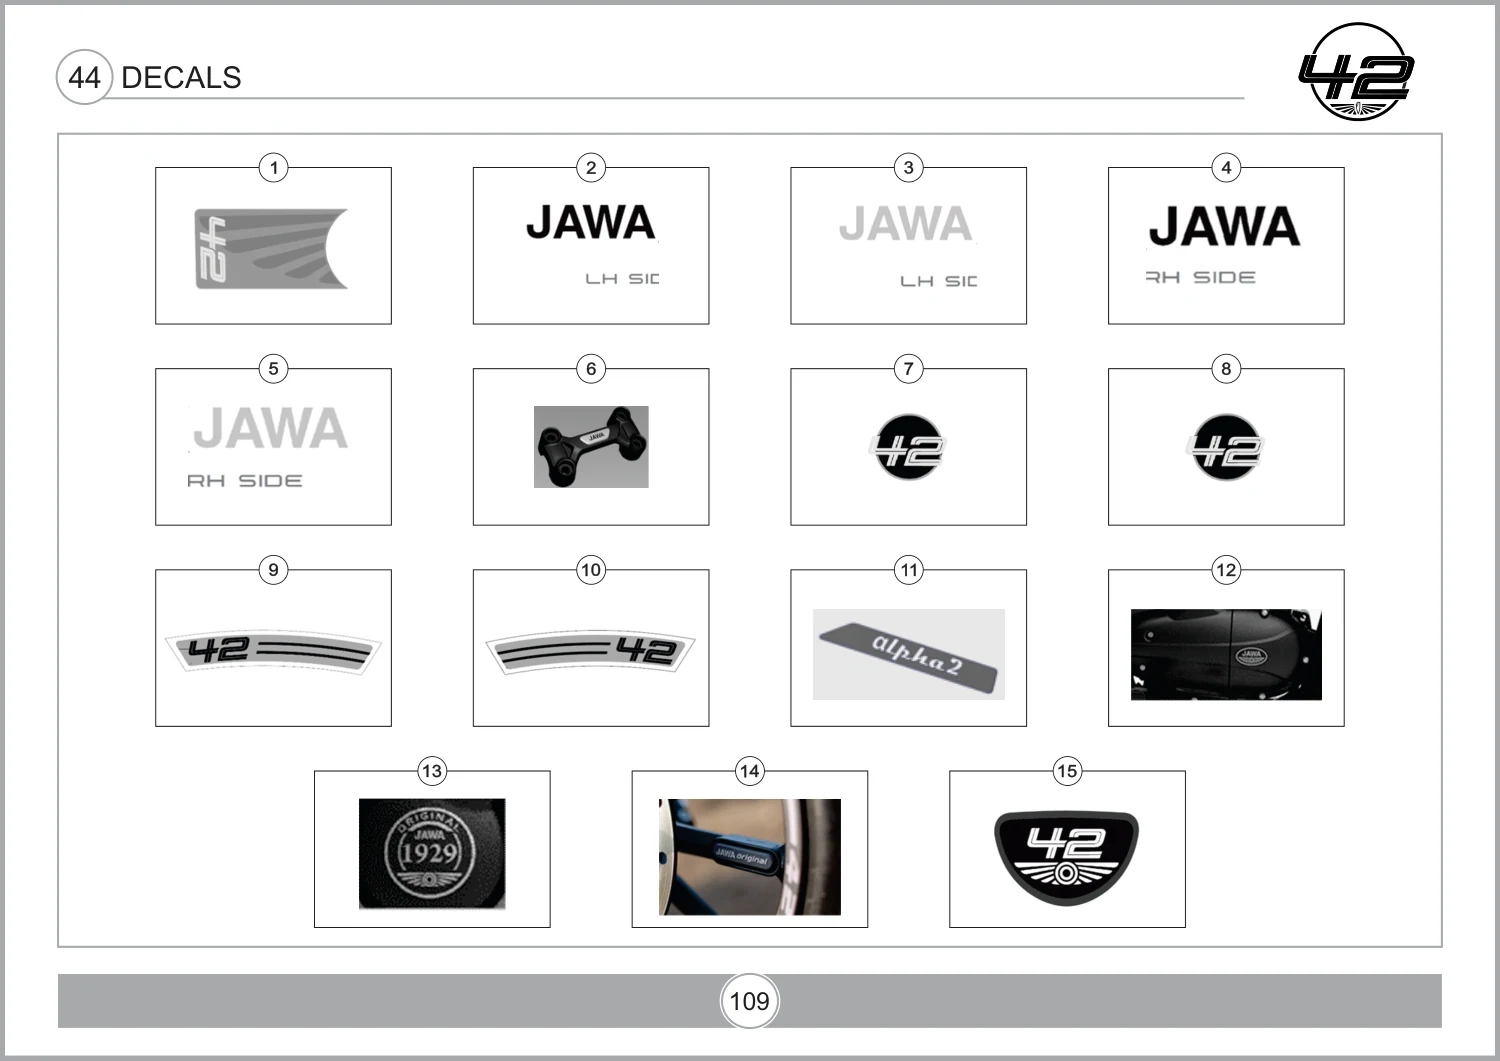Image resolution: width=1500 pixels, height=1061 pixels.
Task: Click the page number 109
Action: point(750,1001)
